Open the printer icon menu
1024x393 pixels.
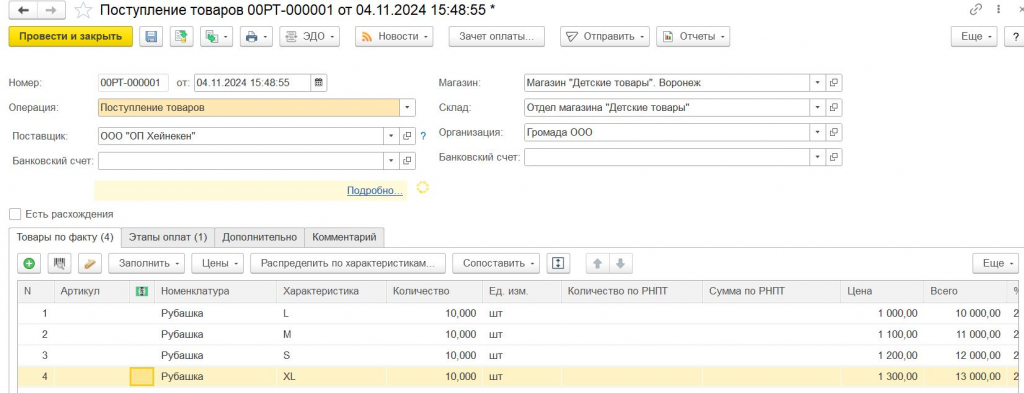click(255, 37)
